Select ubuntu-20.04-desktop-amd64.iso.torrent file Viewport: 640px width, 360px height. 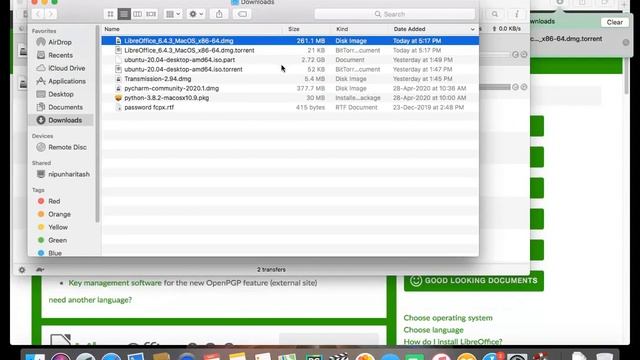point(290,69)
